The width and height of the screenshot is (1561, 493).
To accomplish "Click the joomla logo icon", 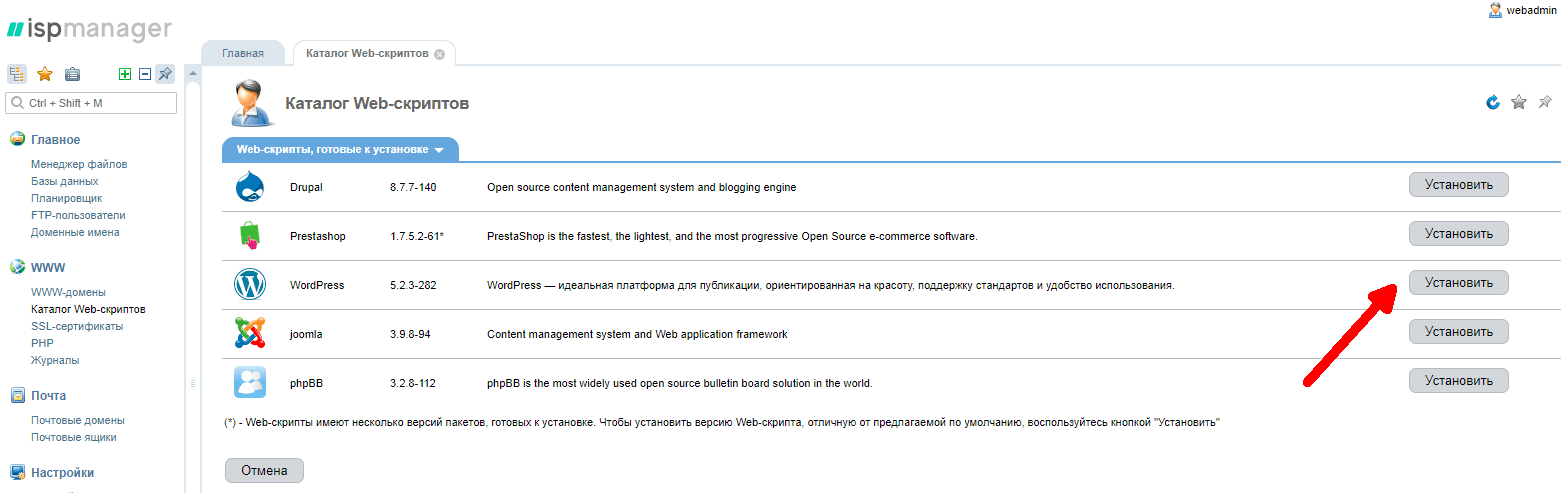I will pyautogui.click(x=250, y=333).
